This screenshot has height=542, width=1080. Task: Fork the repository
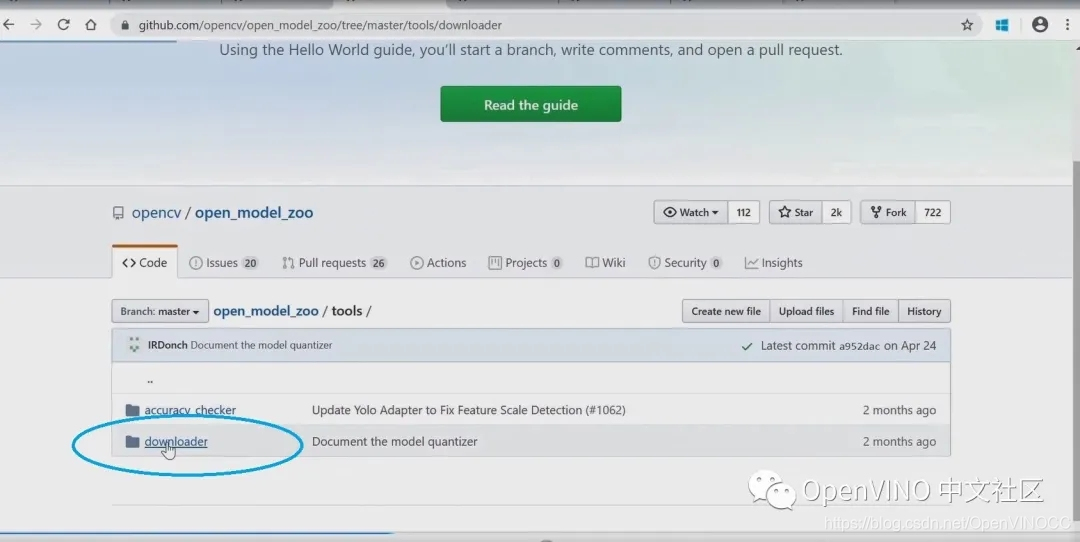pyautogui.click(x=889, y=212)
